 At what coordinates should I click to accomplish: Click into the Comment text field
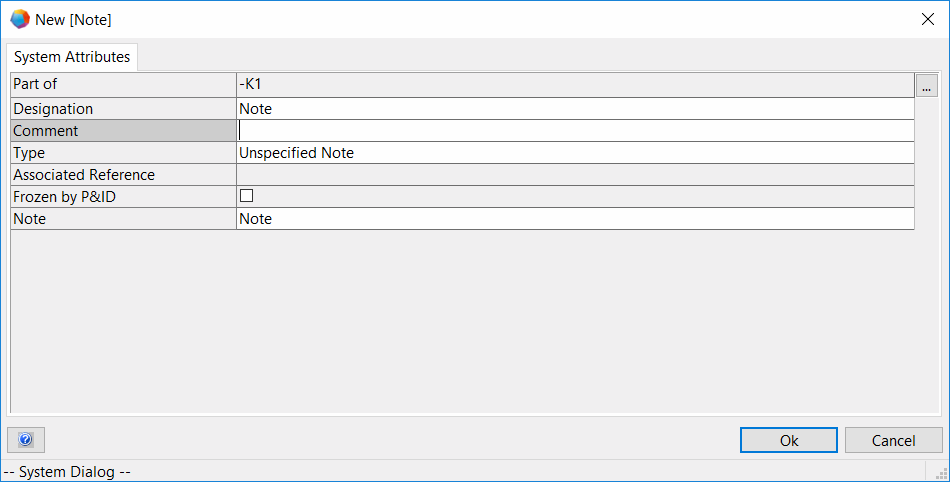(575, 131)
